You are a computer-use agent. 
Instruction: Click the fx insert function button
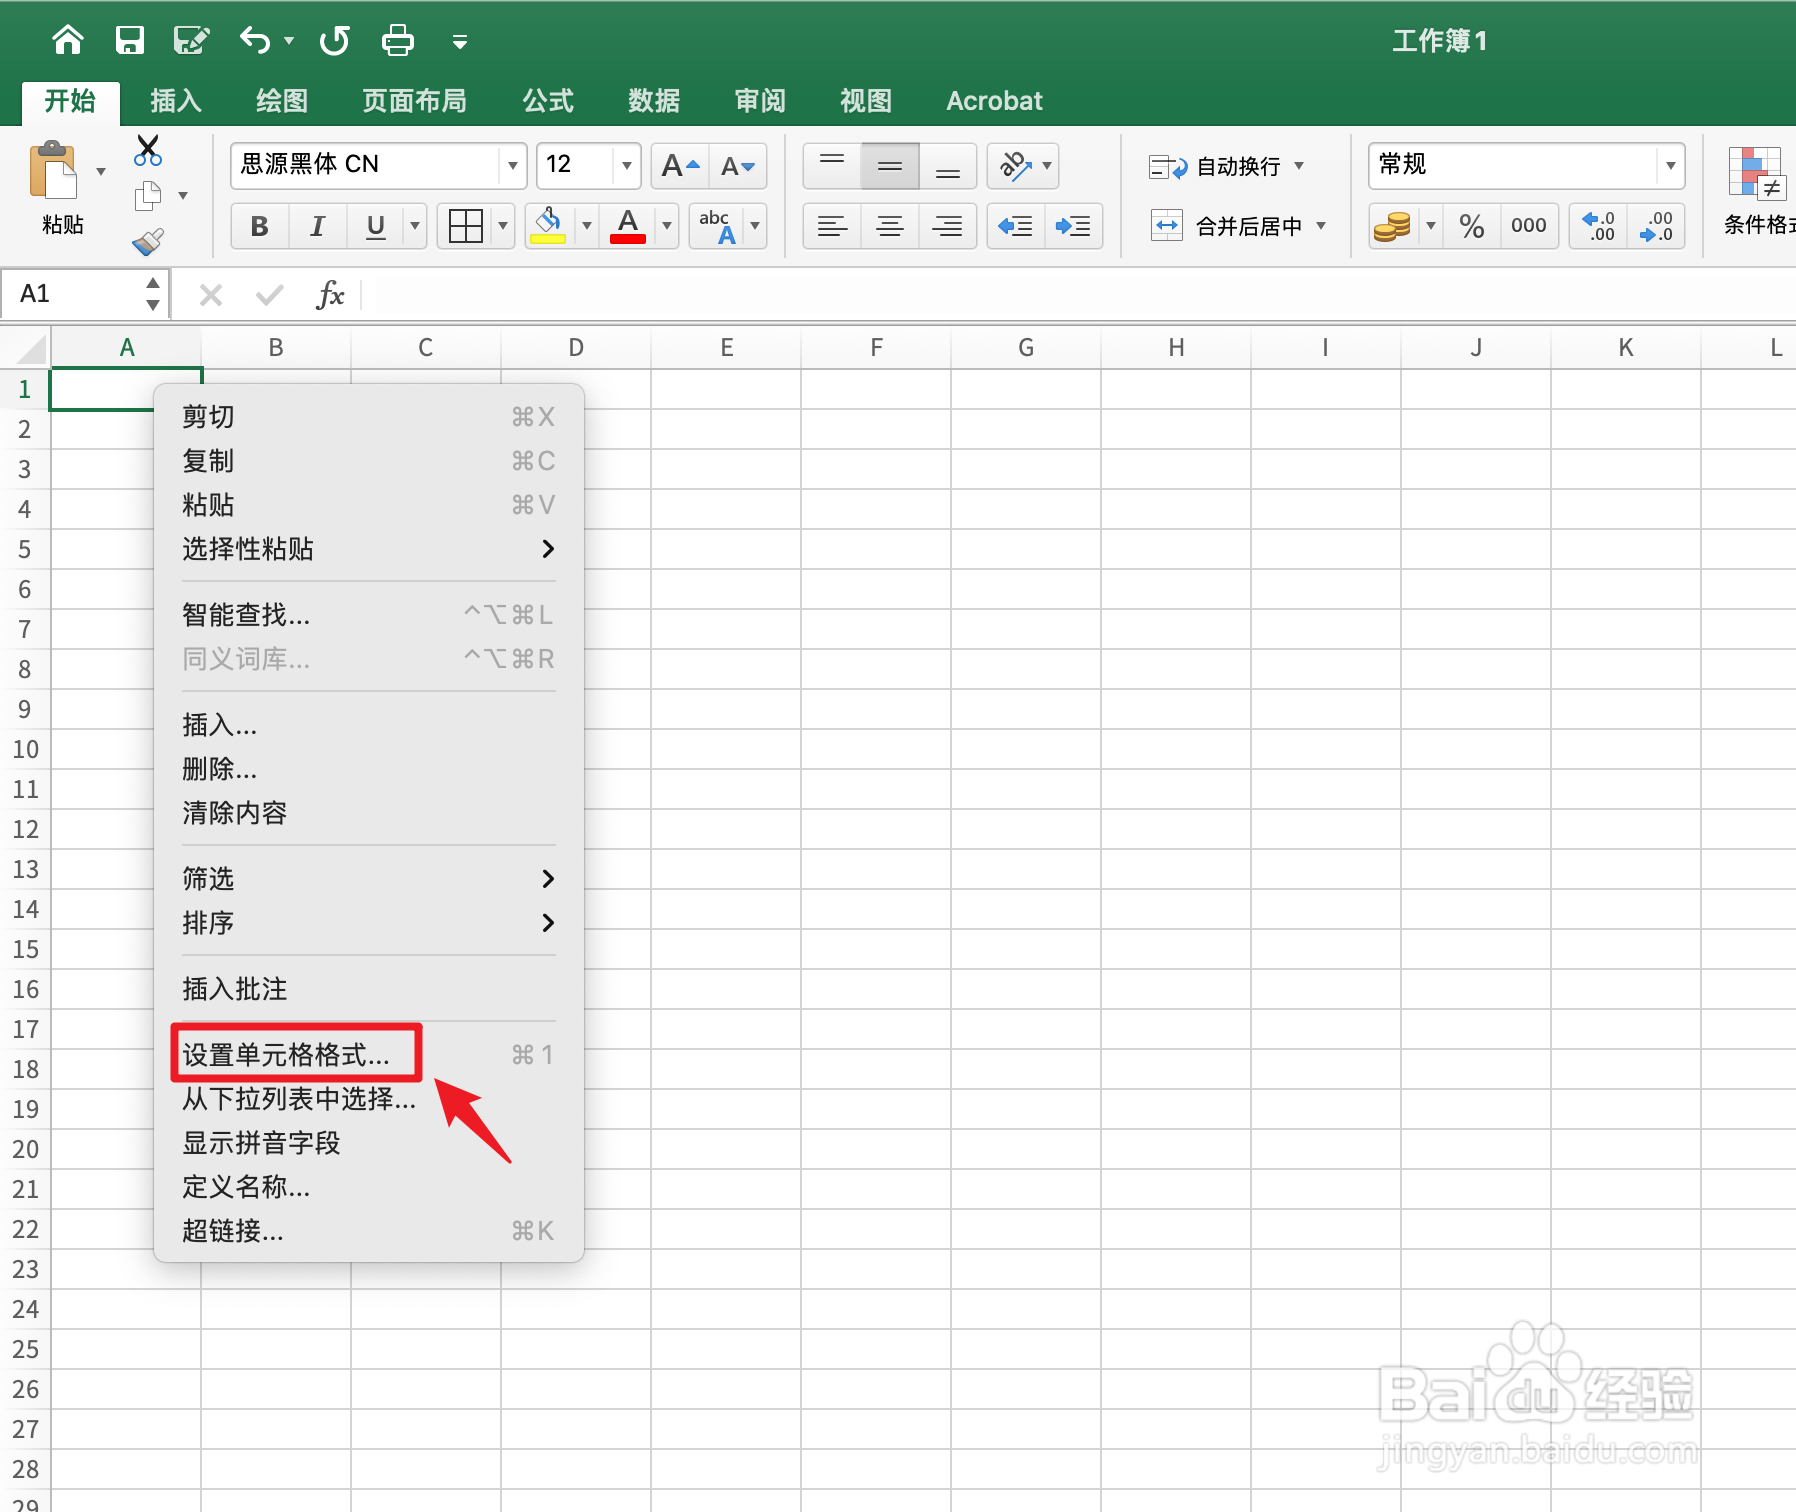click(x=330, y=294)
